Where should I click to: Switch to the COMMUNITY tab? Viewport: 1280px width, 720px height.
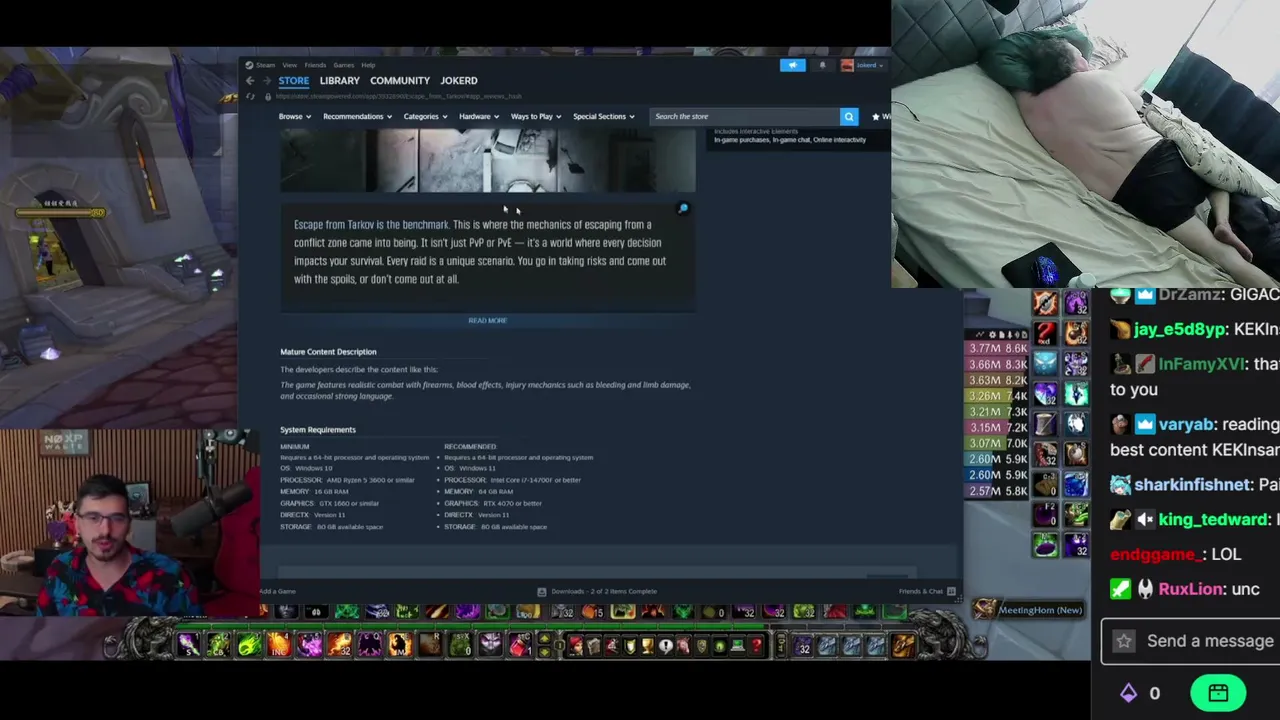400,80
